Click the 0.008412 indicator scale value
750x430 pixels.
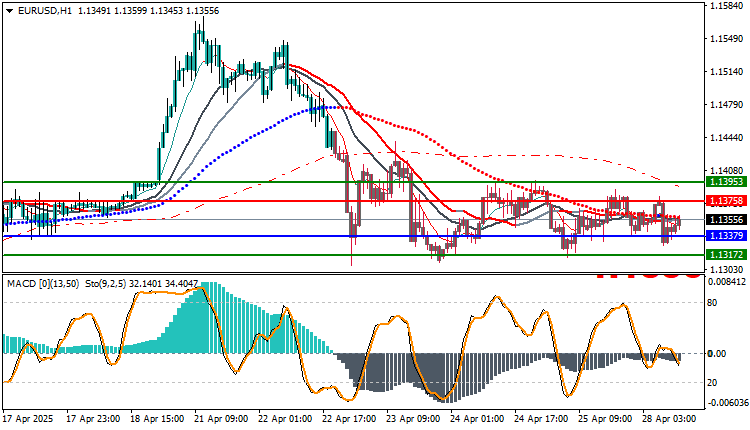726,282
